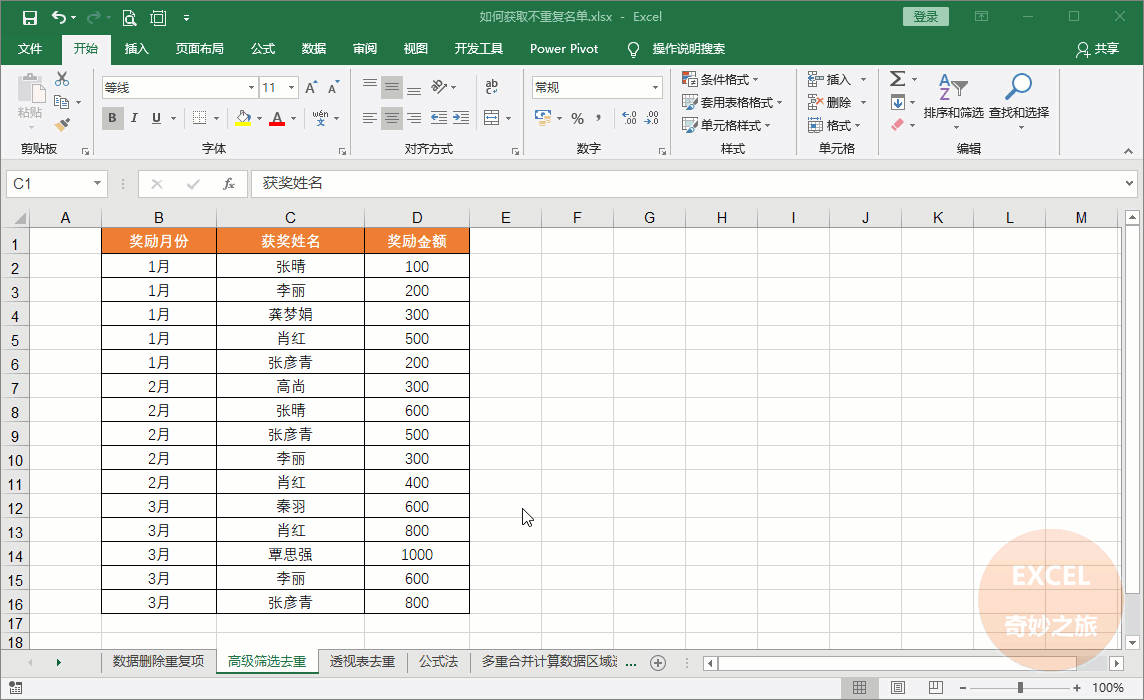Click the zoom slider handle

click(x=1020, y=688)
